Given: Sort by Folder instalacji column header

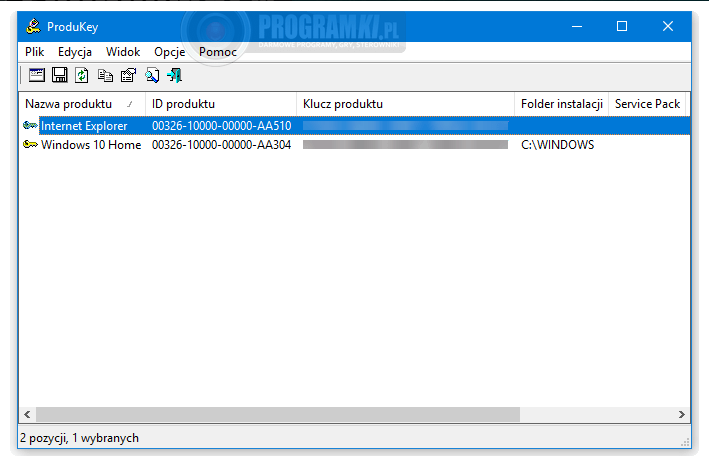Looking at the screenshot, I should click(562, 104).
